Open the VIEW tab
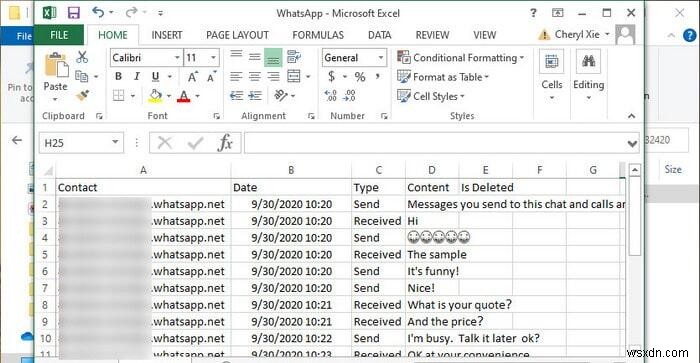Image resolution: width=700 pixels, height=363 pixels. pos(484,35)
